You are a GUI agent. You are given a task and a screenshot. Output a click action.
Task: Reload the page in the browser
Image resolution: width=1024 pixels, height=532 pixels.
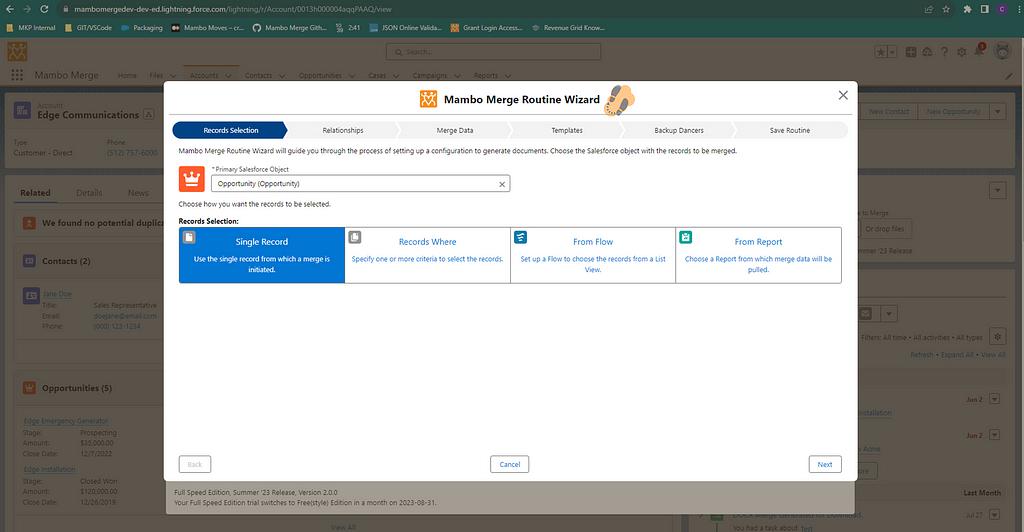click(44, 8)
